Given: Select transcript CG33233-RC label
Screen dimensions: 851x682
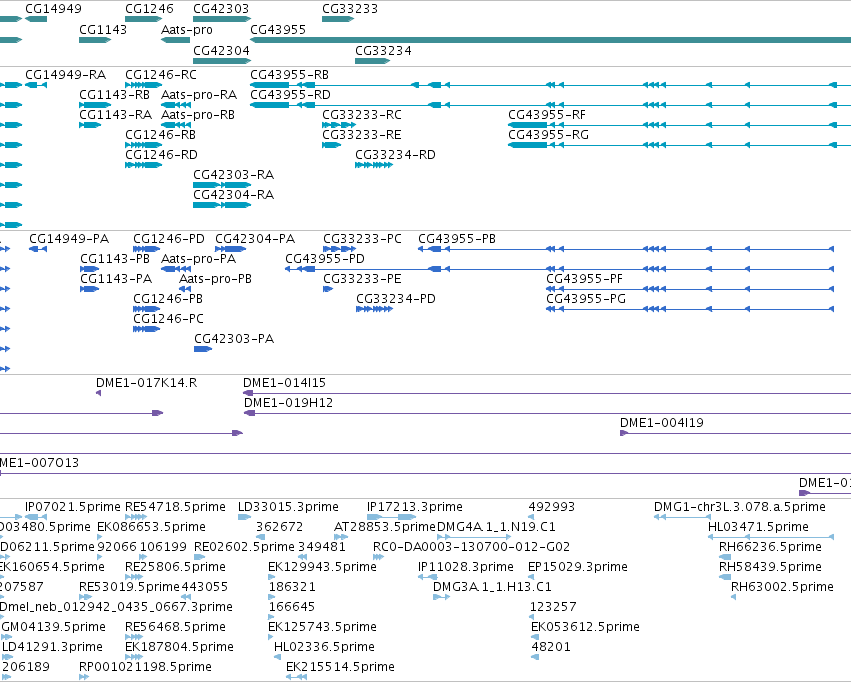Looking at the screenshot, I should tap(361, 115).
